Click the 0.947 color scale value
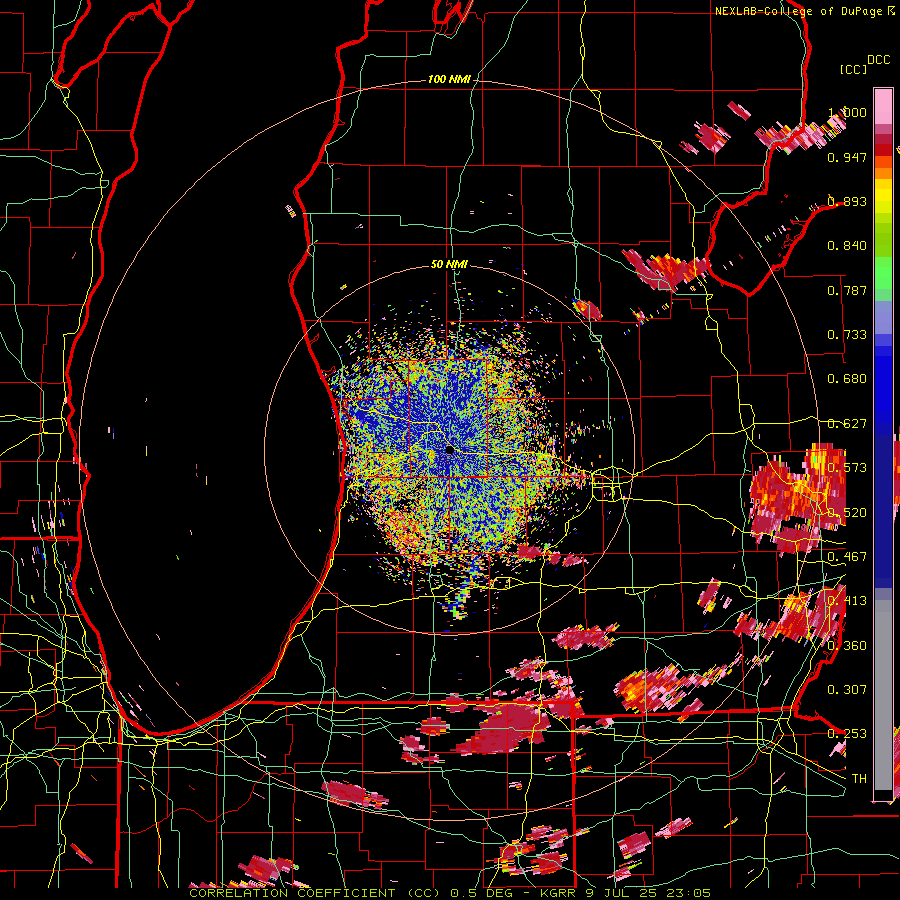This screenshot has width=900, height=900. coord(847,157)
